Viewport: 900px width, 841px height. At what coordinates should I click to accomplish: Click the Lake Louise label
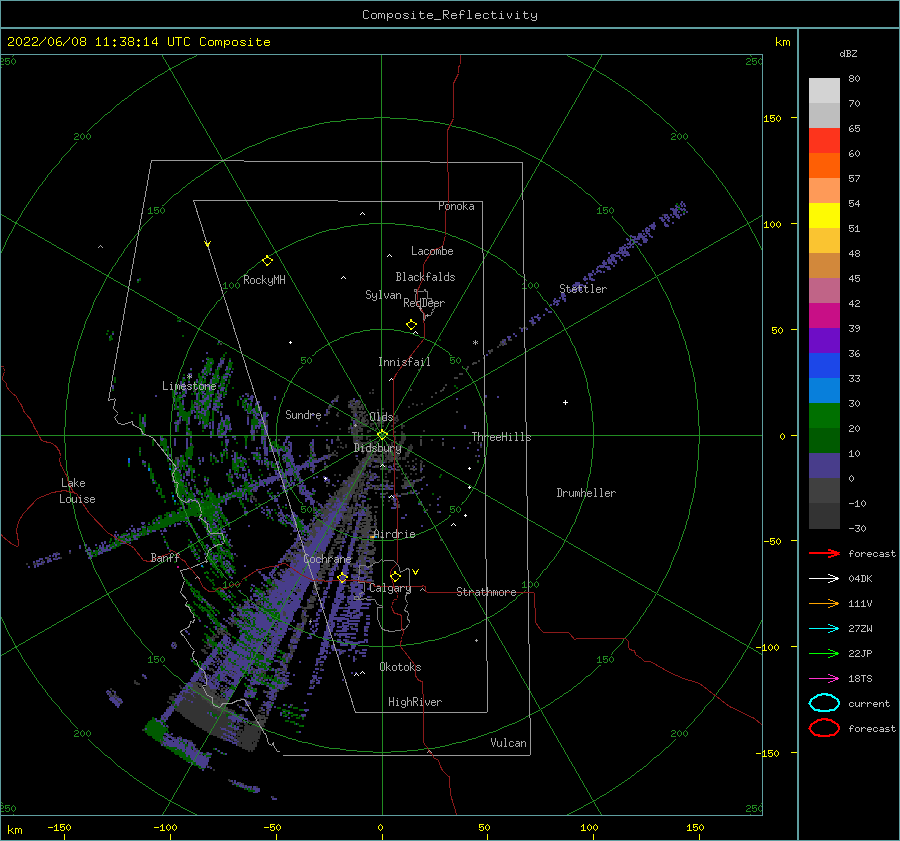(77, 491)
